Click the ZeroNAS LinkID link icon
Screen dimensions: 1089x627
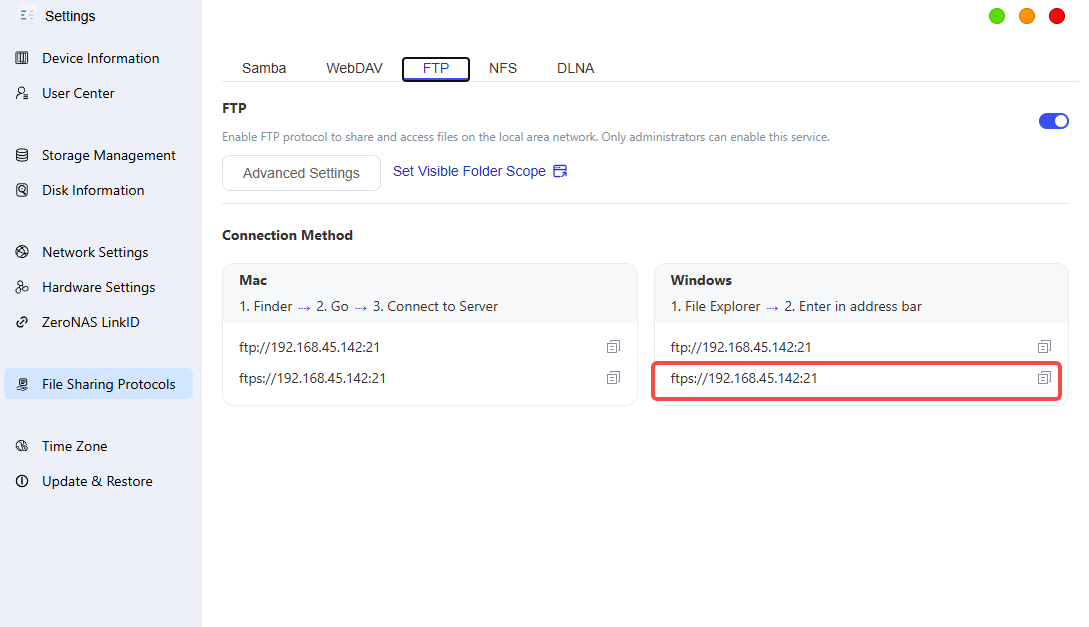tap(22, 322)
